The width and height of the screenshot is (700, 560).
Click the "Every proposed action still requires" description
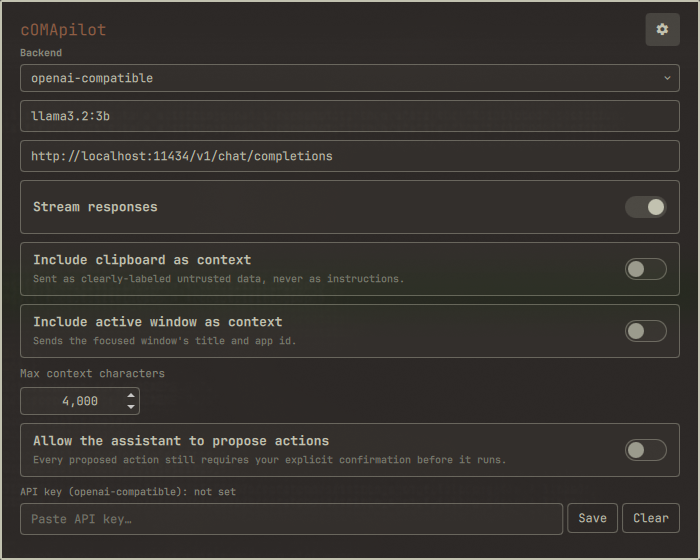pos(270,460)
